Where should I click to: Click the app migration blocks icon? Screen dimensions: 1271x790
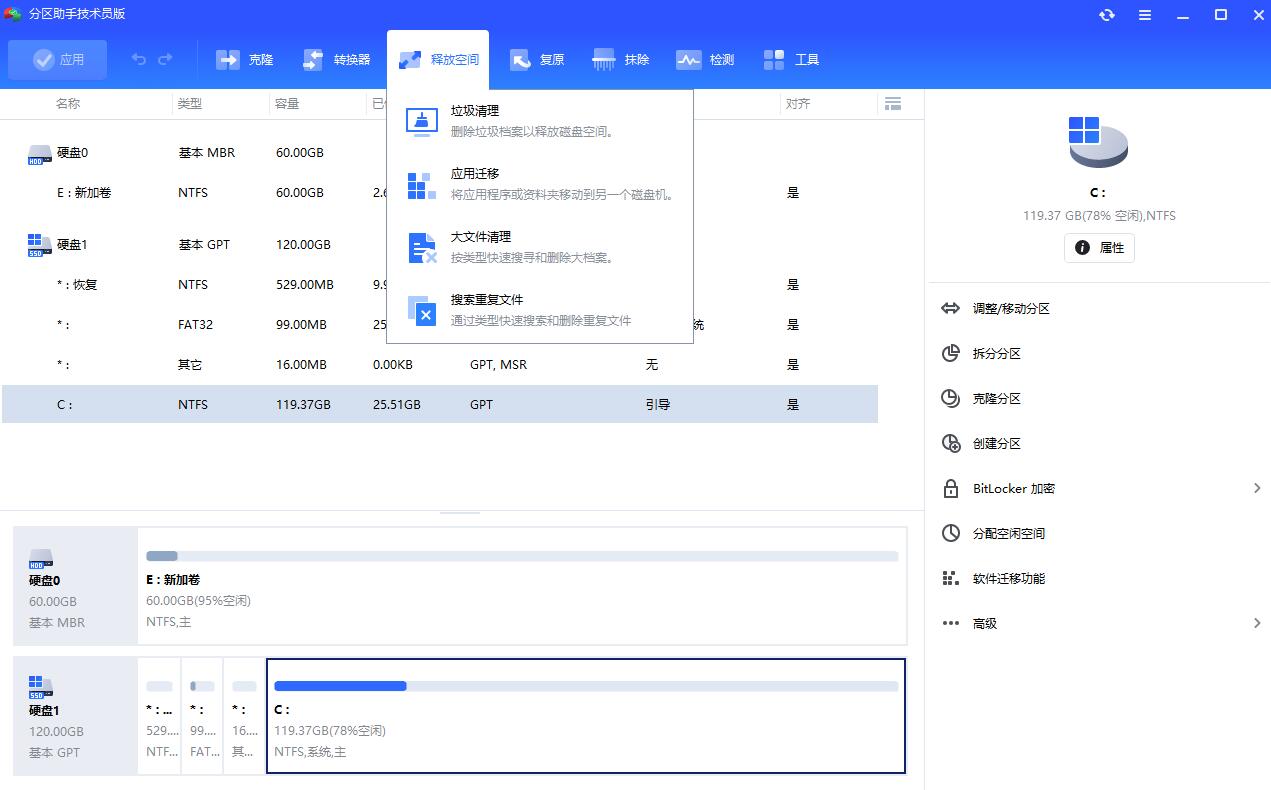(x=422, y=185)
